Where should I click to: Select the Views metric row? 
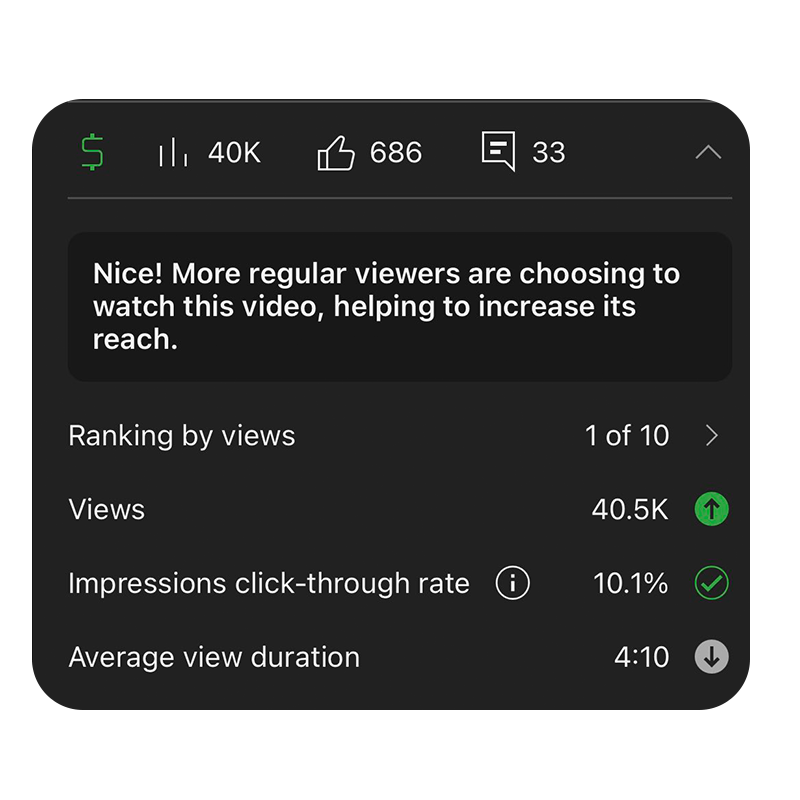[399, 509]
